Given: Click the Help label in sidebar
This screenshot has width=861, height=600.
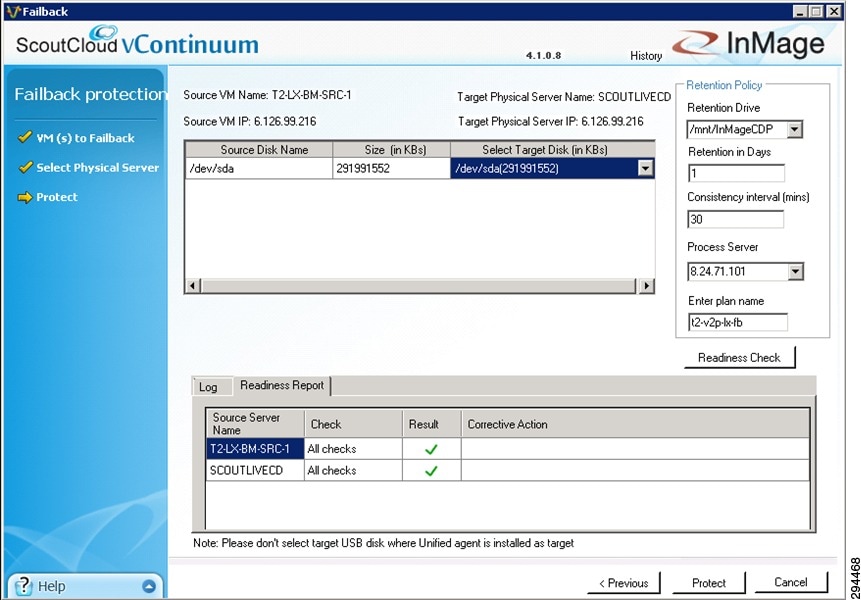Looking at the screenshot, I should [52, 586].
